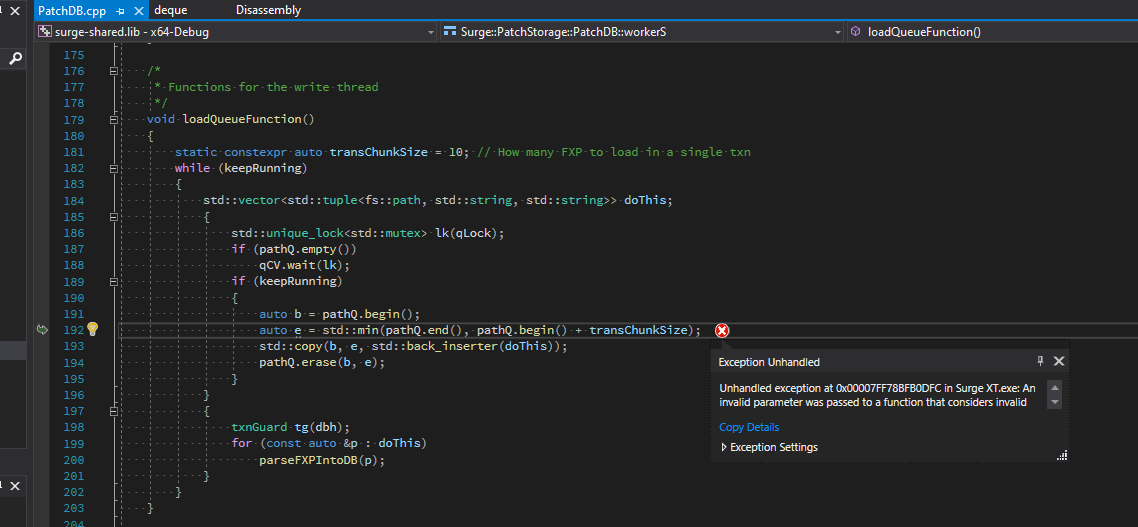Click the exception message scroll down arrow
This screenshot has height=527, width=1138.
tap(1055, 402)
